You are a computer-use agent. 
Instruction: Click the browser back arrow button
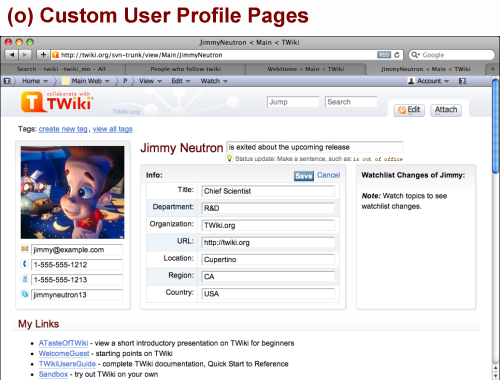pyautogui.click(x=11, y=55)
